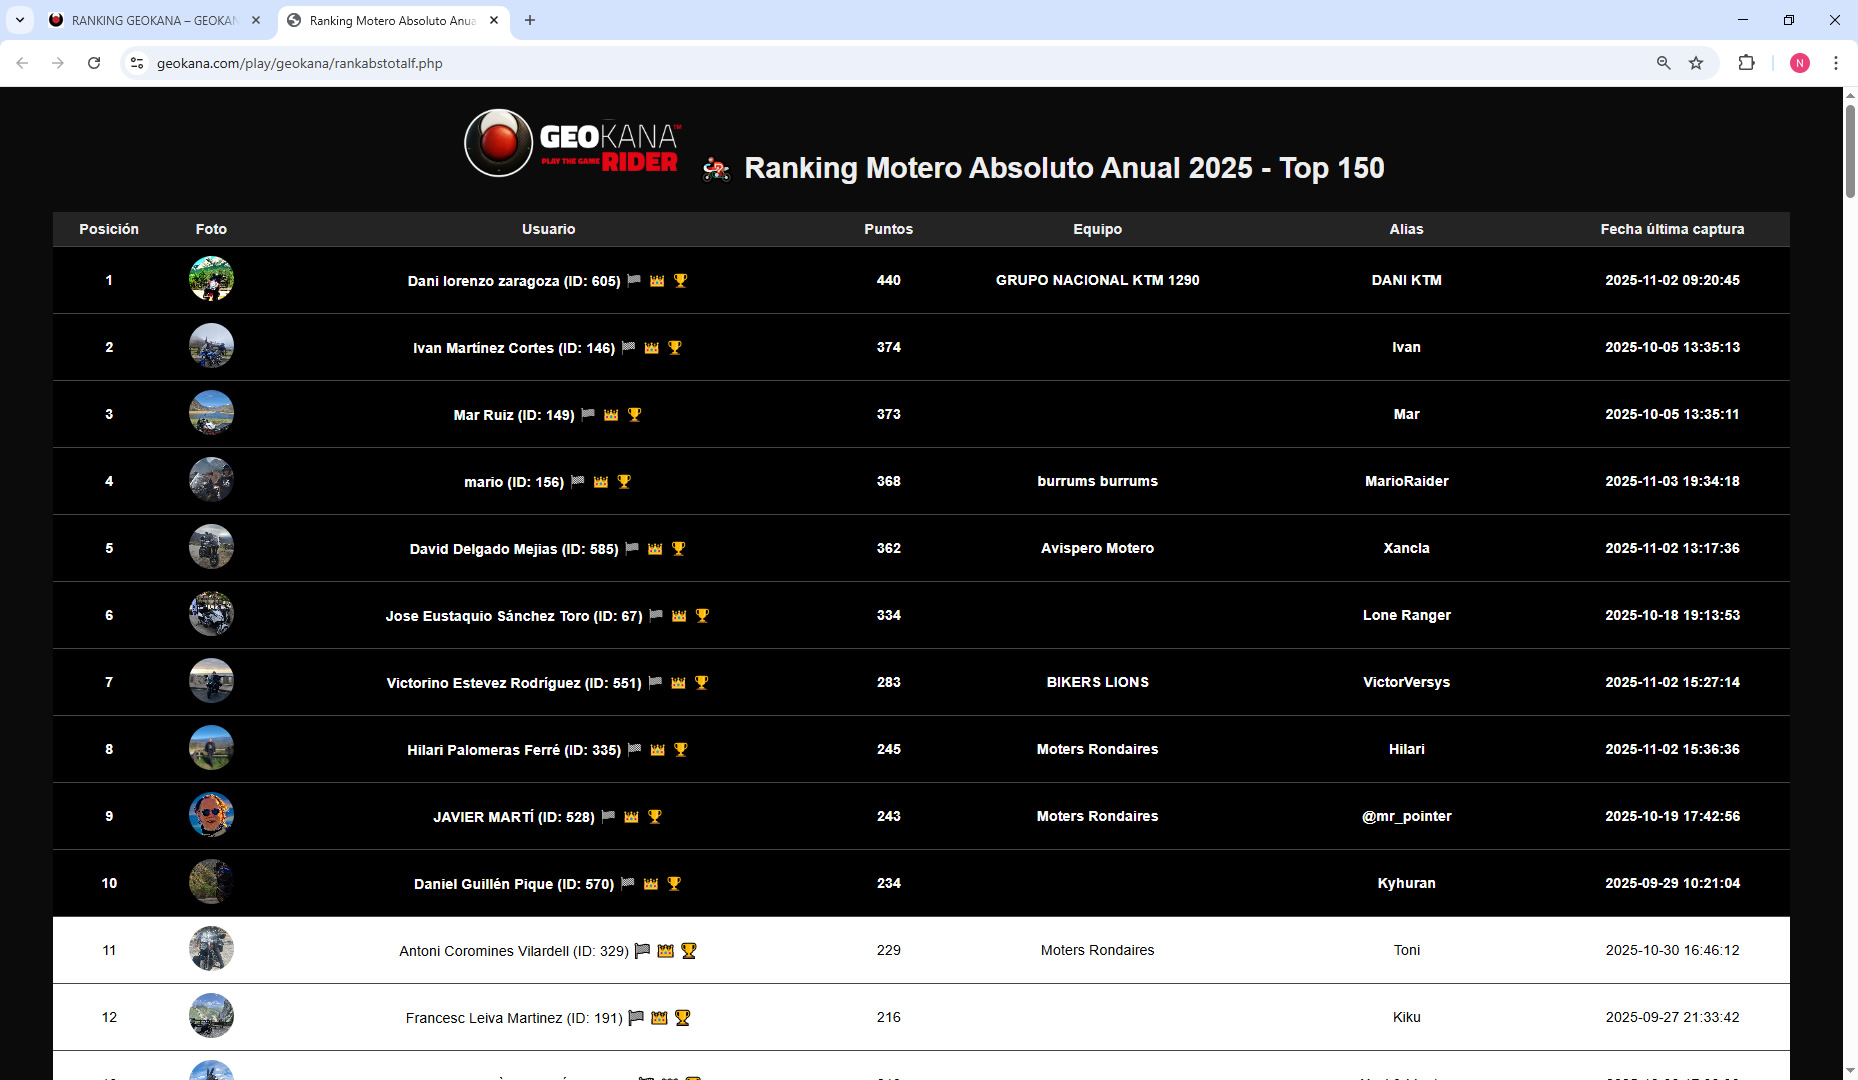This screenshot has width=1858, height=1080.
Task: Click the trophy icon next to Dani lorenzo zaragoza
Action: [681, 281]
